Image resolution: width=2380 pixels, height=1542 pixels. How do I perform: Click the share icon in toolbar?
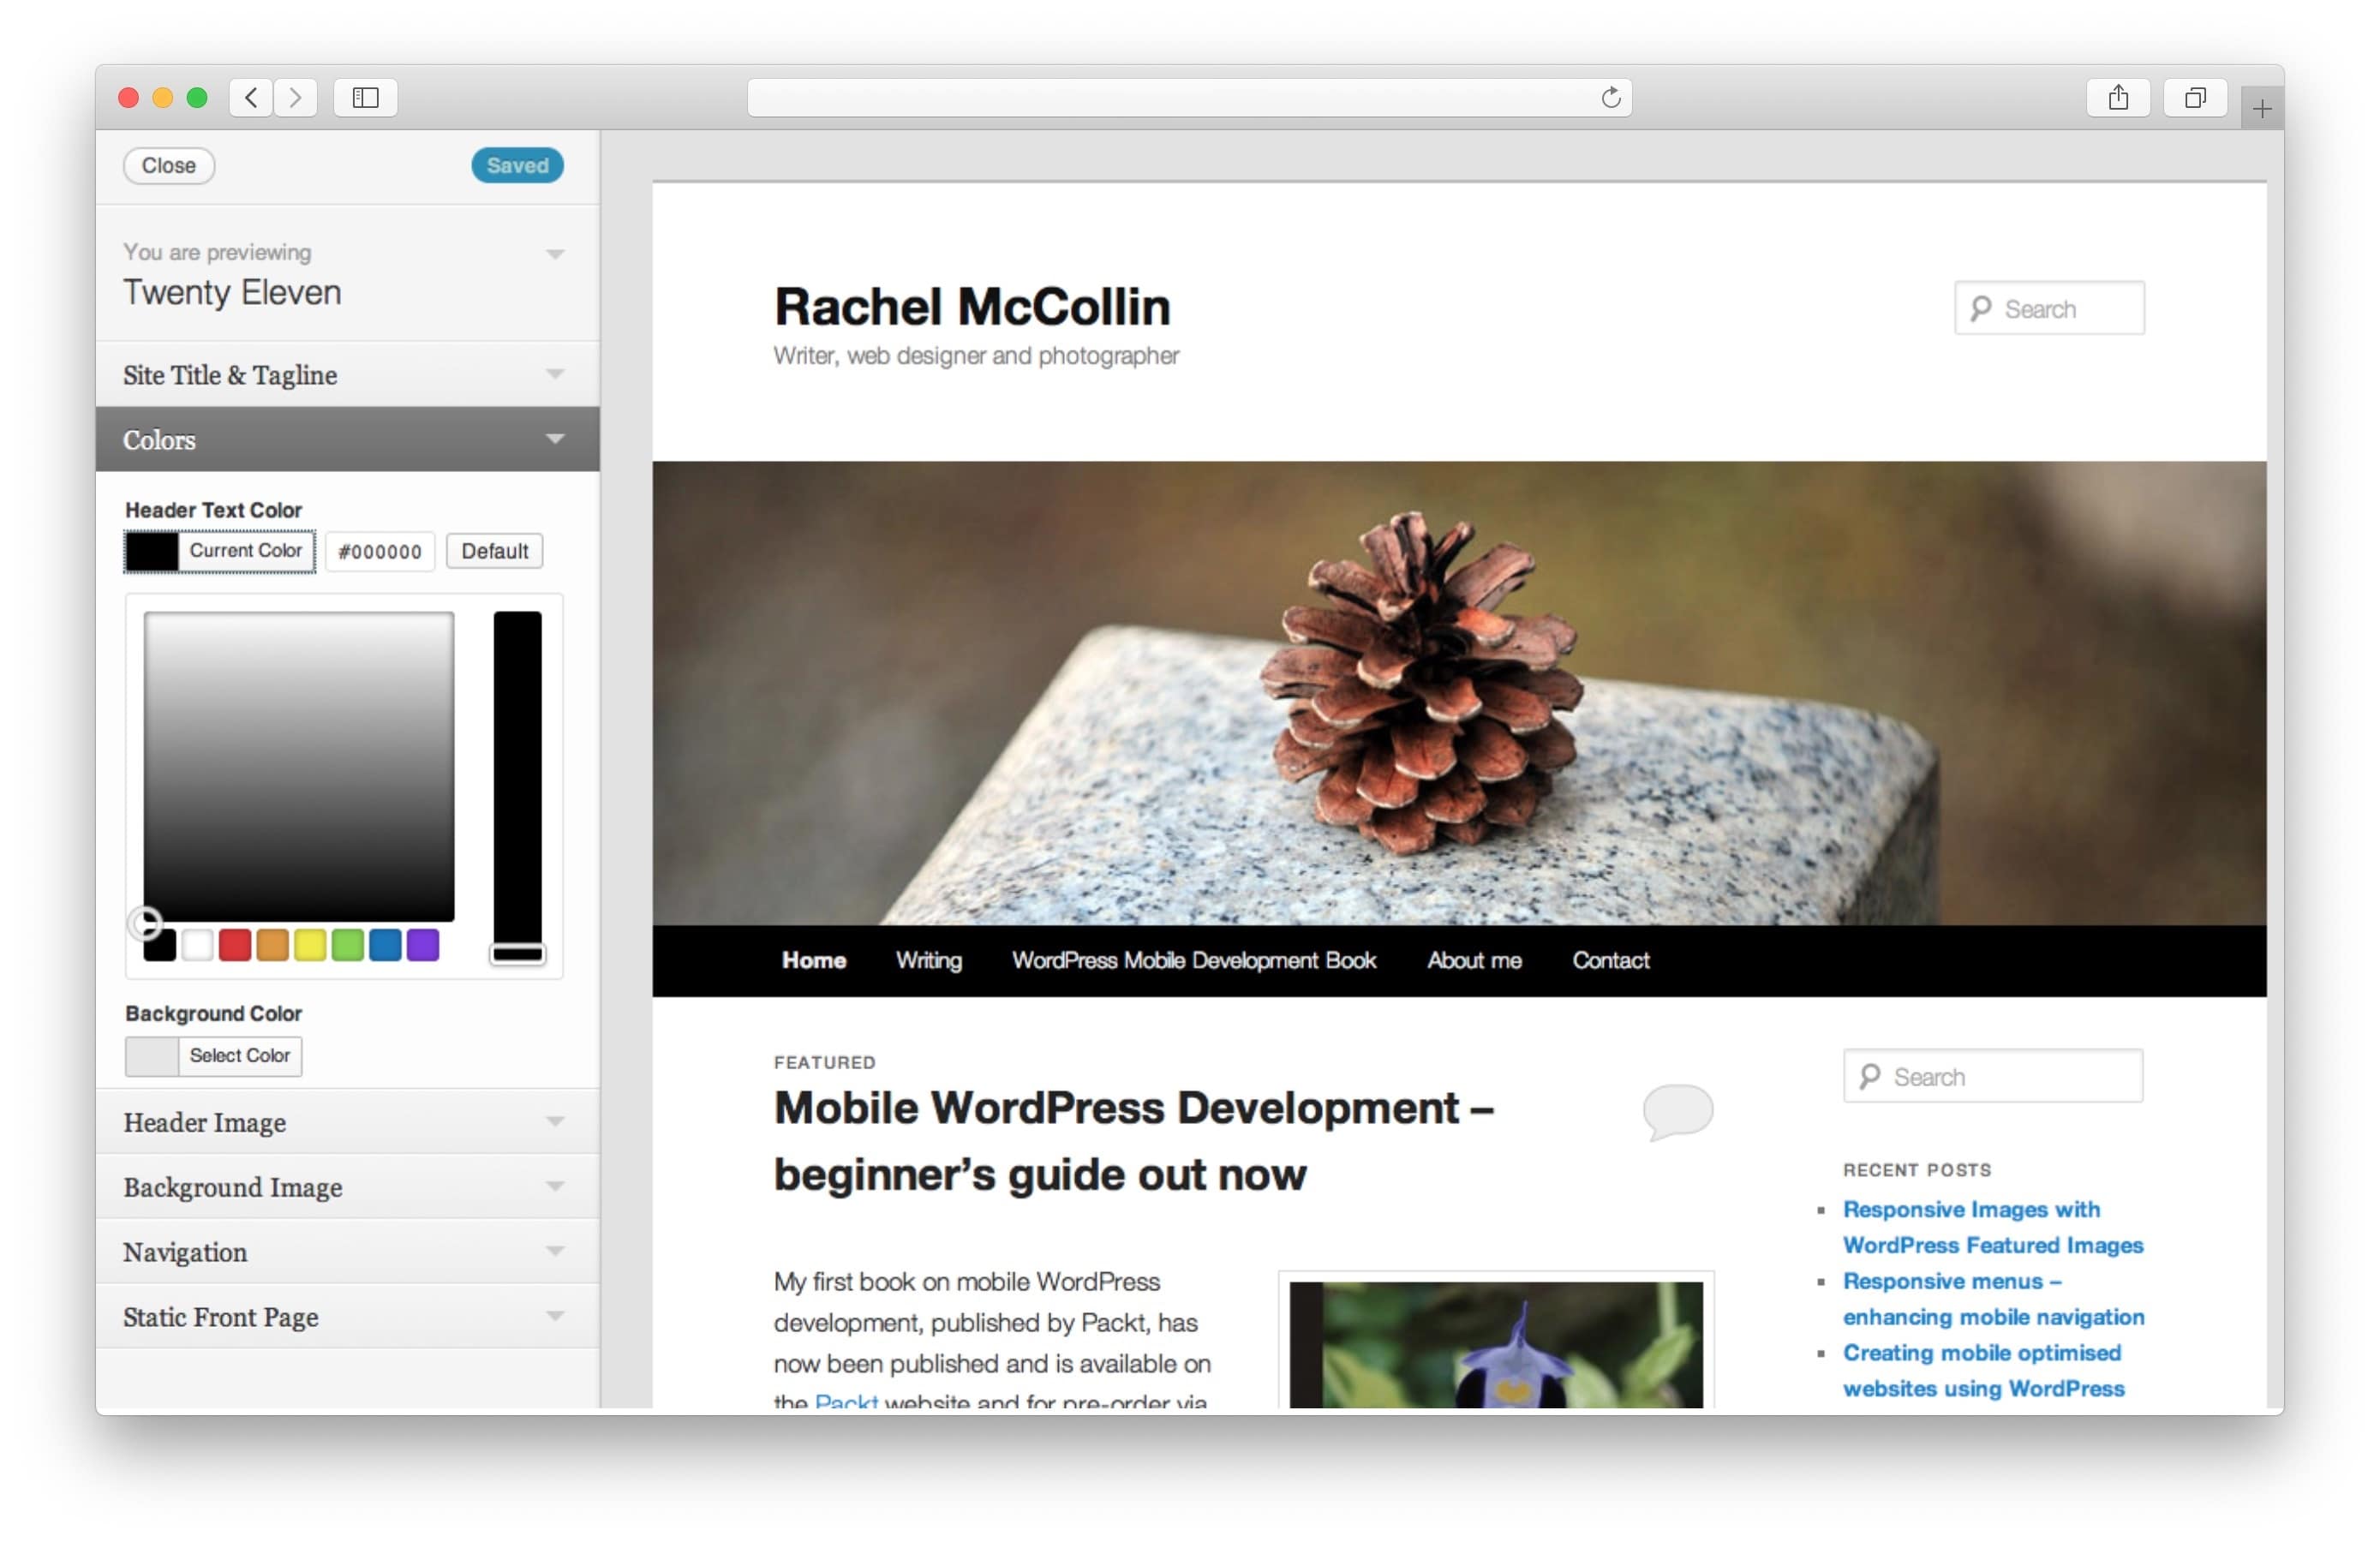2117,97
